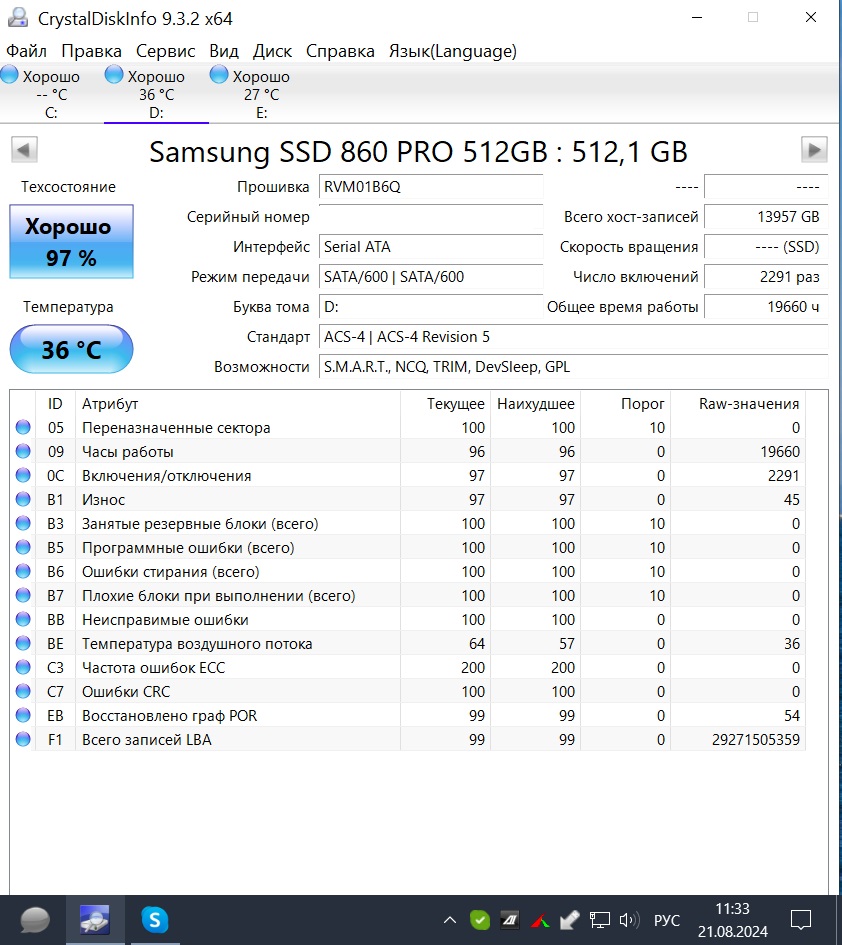
Task: Click status icon of row 09 Часы работы
Action: (23, 451)
